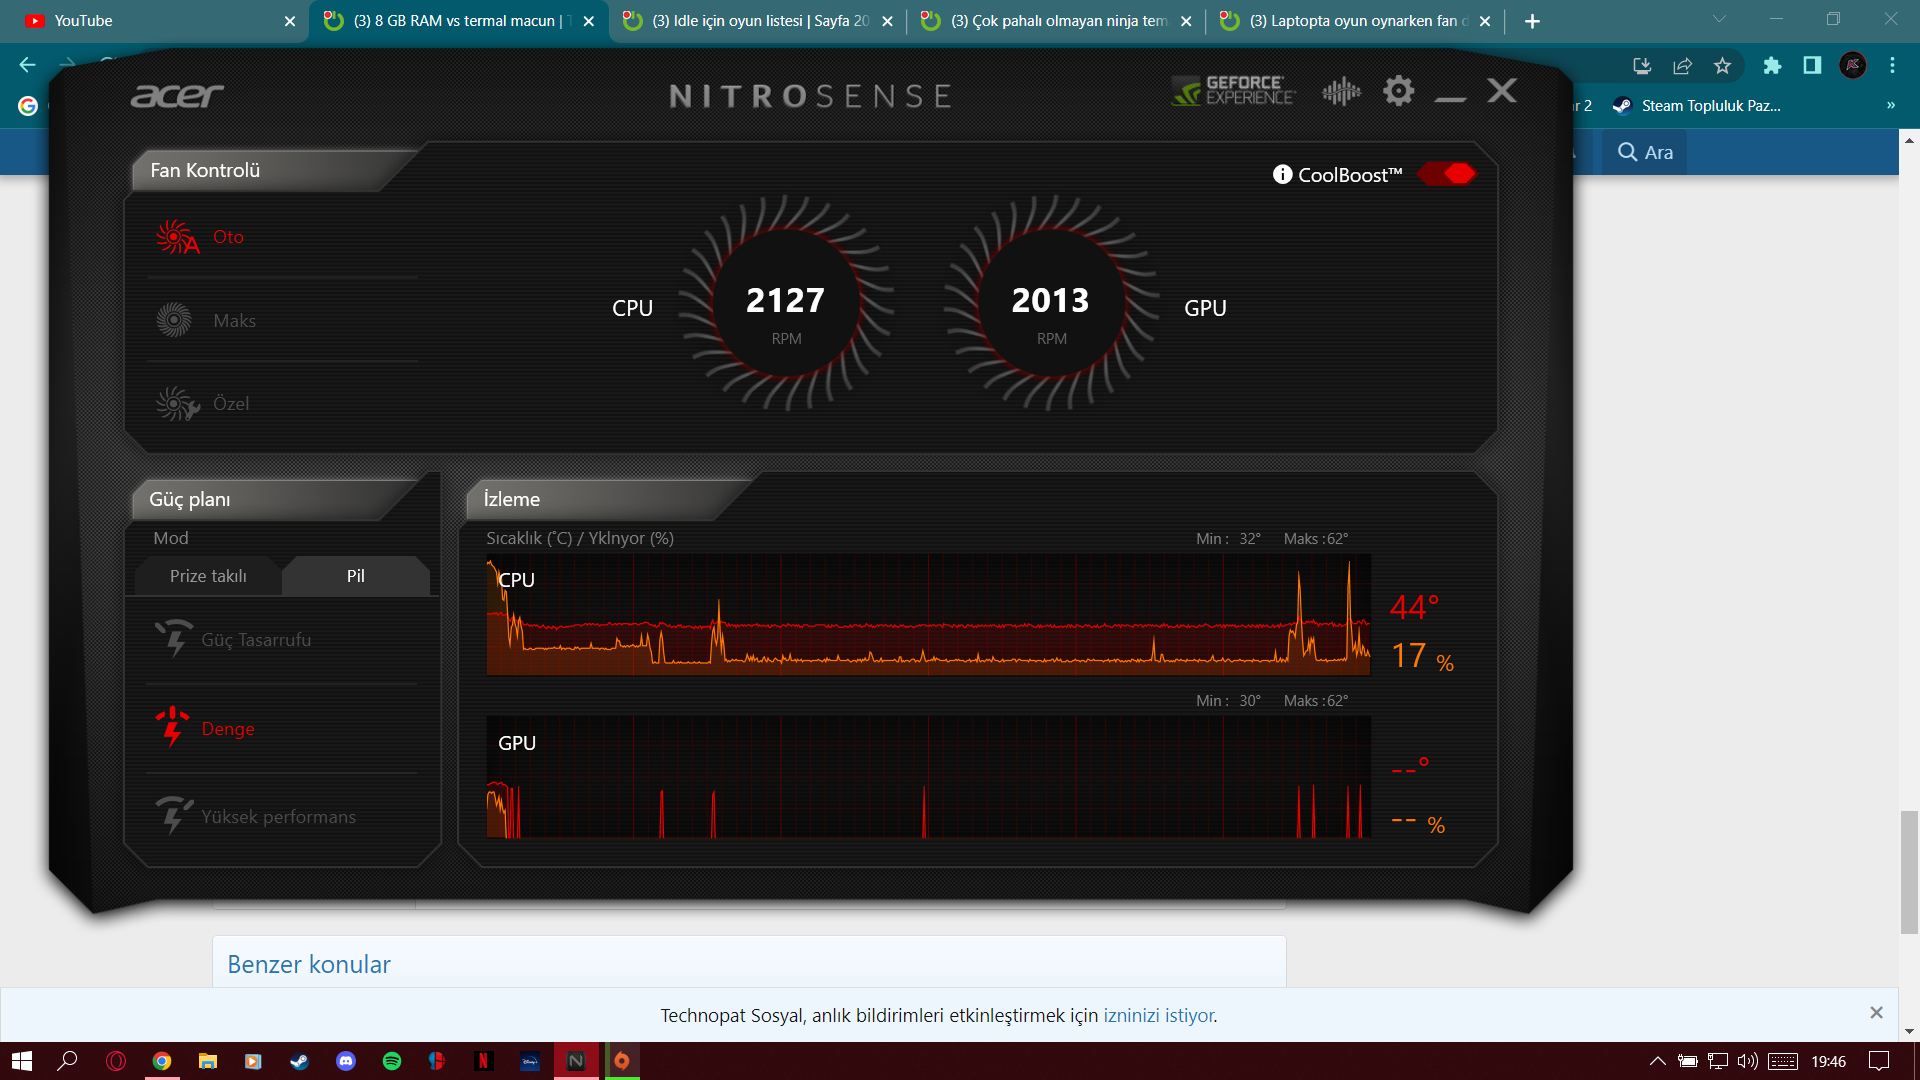Select Maks fan mode
1920x1080 pixels.
point(234,321)
